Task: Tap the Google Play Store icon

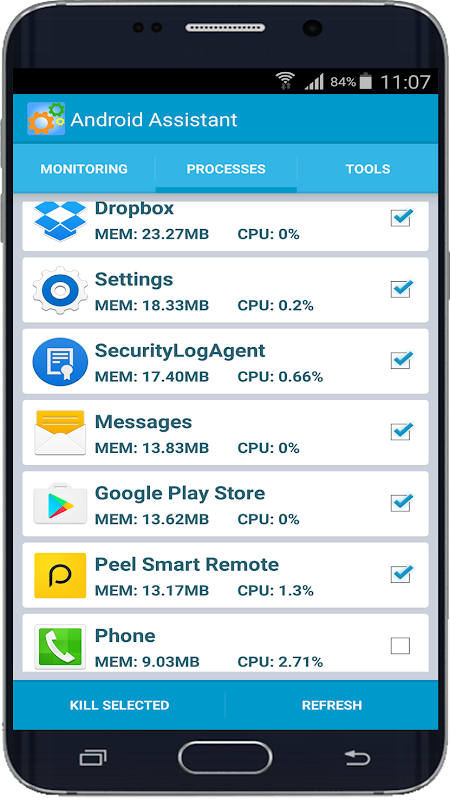Action: click(60, 504)
